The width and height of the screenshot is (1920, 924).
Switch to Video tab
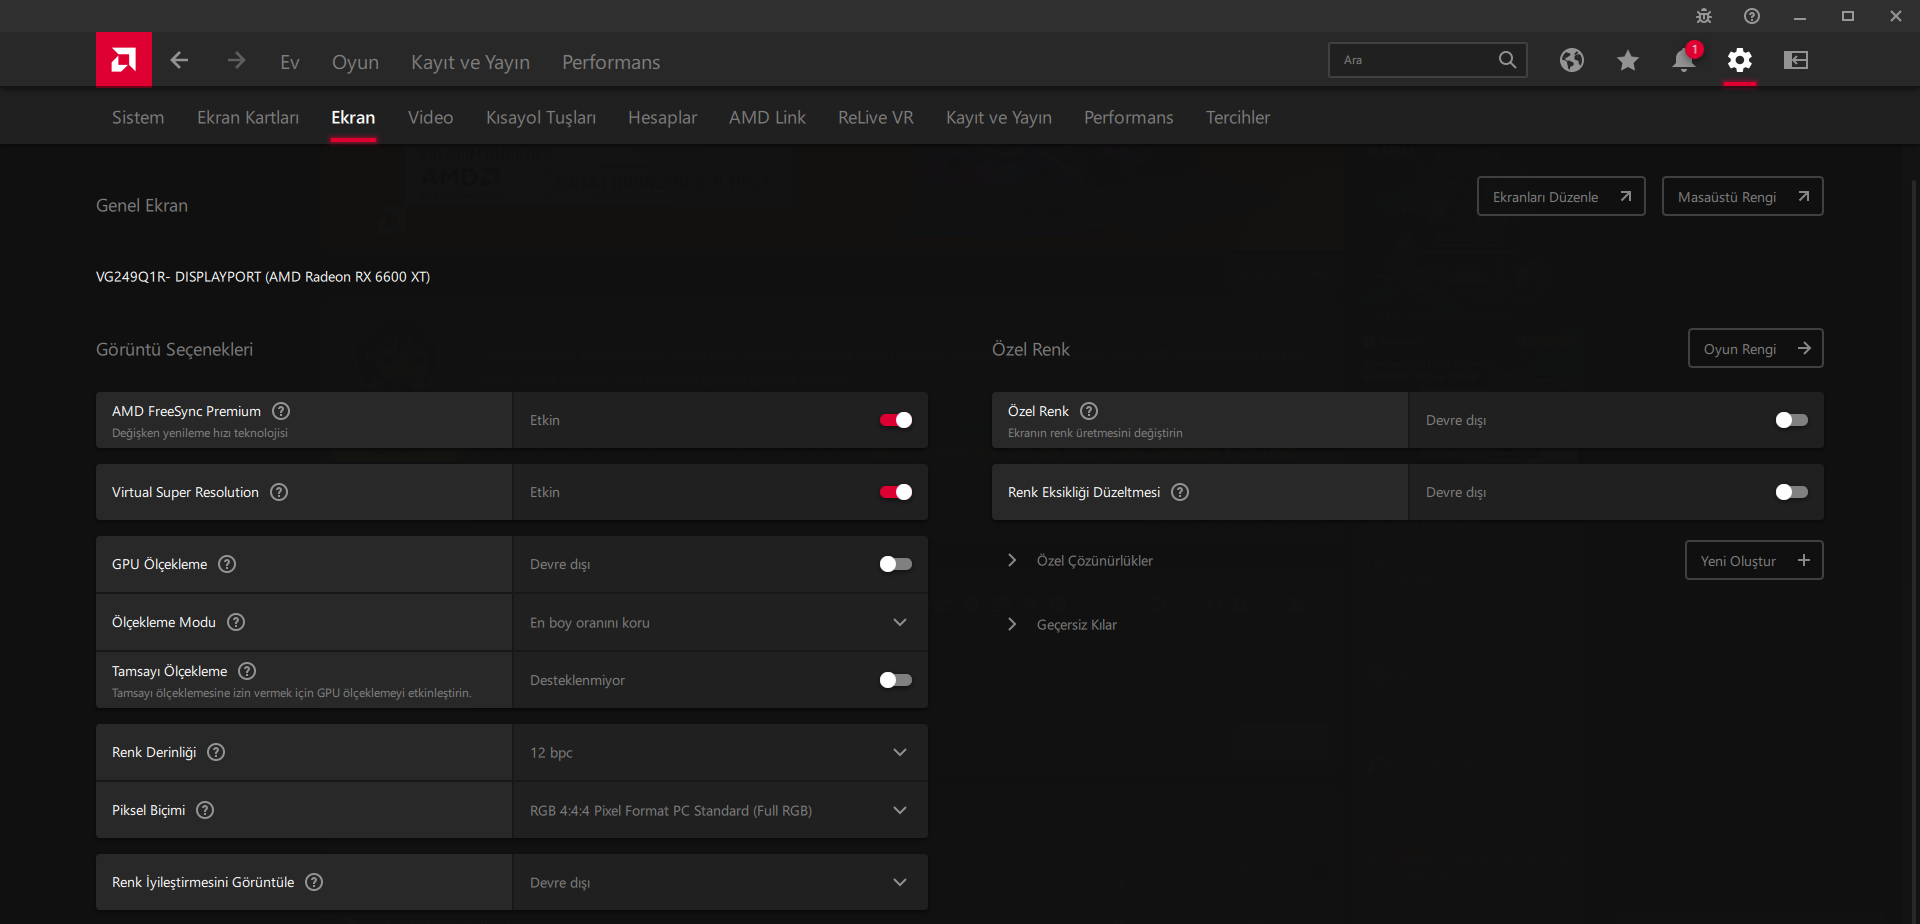(x=431, y=117)
